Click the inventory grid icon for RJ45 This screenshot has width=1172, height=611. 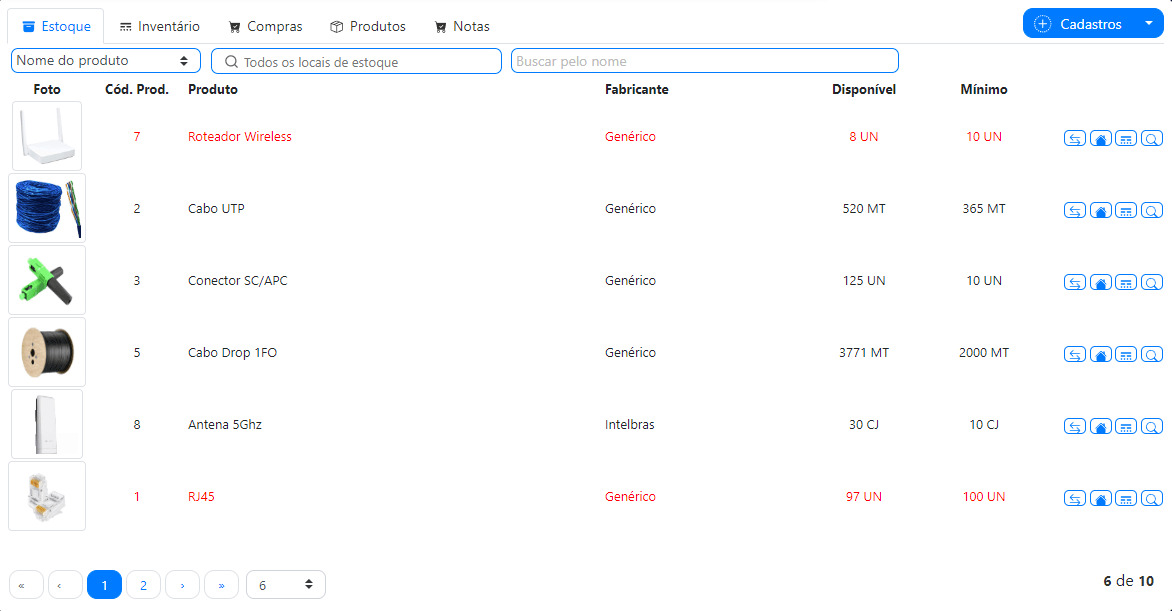pyautogui.click(x=1126, y=499)
